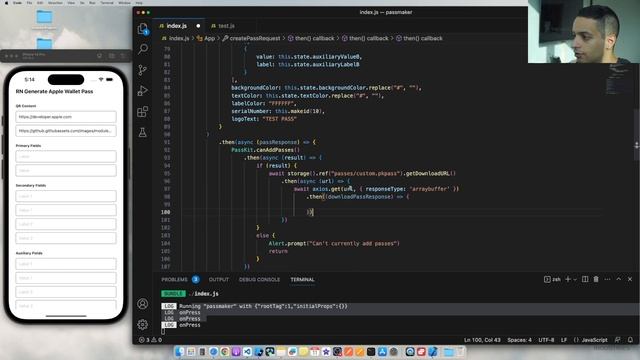Click the logoText "TEST PASS" line

pyautogui.click(x=264, y=119)
